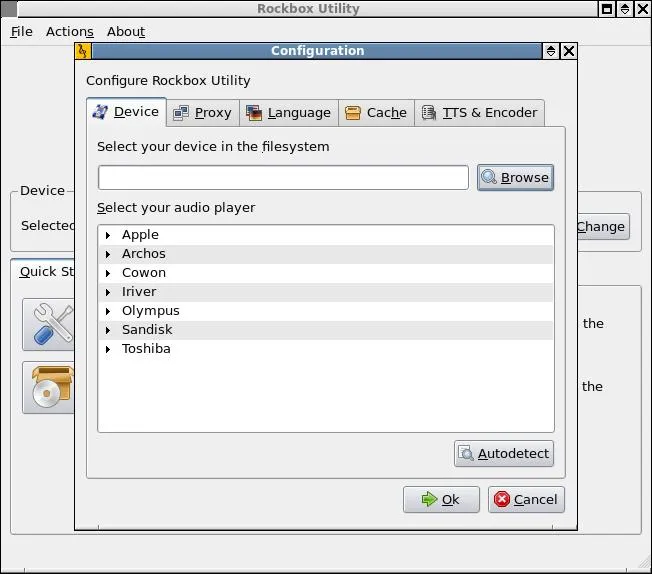
Task: Click the Rockbox Utility window shade button
Action: [625, 9]
